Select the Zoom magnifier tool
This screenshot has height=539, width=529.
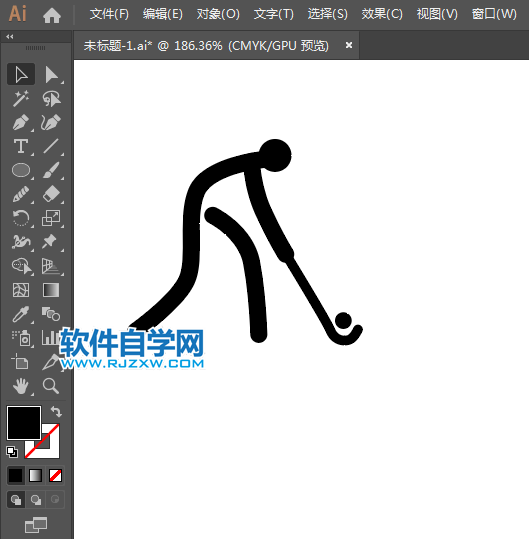tap(51, 386)
